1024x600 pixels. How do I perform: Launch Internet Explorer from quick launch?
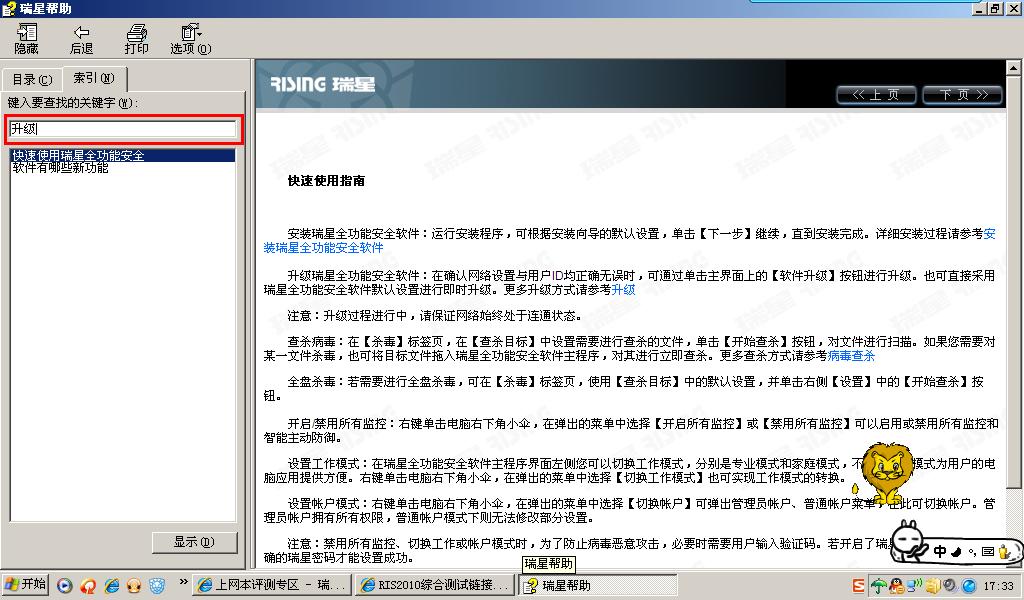pyautogui.click(x=112, y=586)
